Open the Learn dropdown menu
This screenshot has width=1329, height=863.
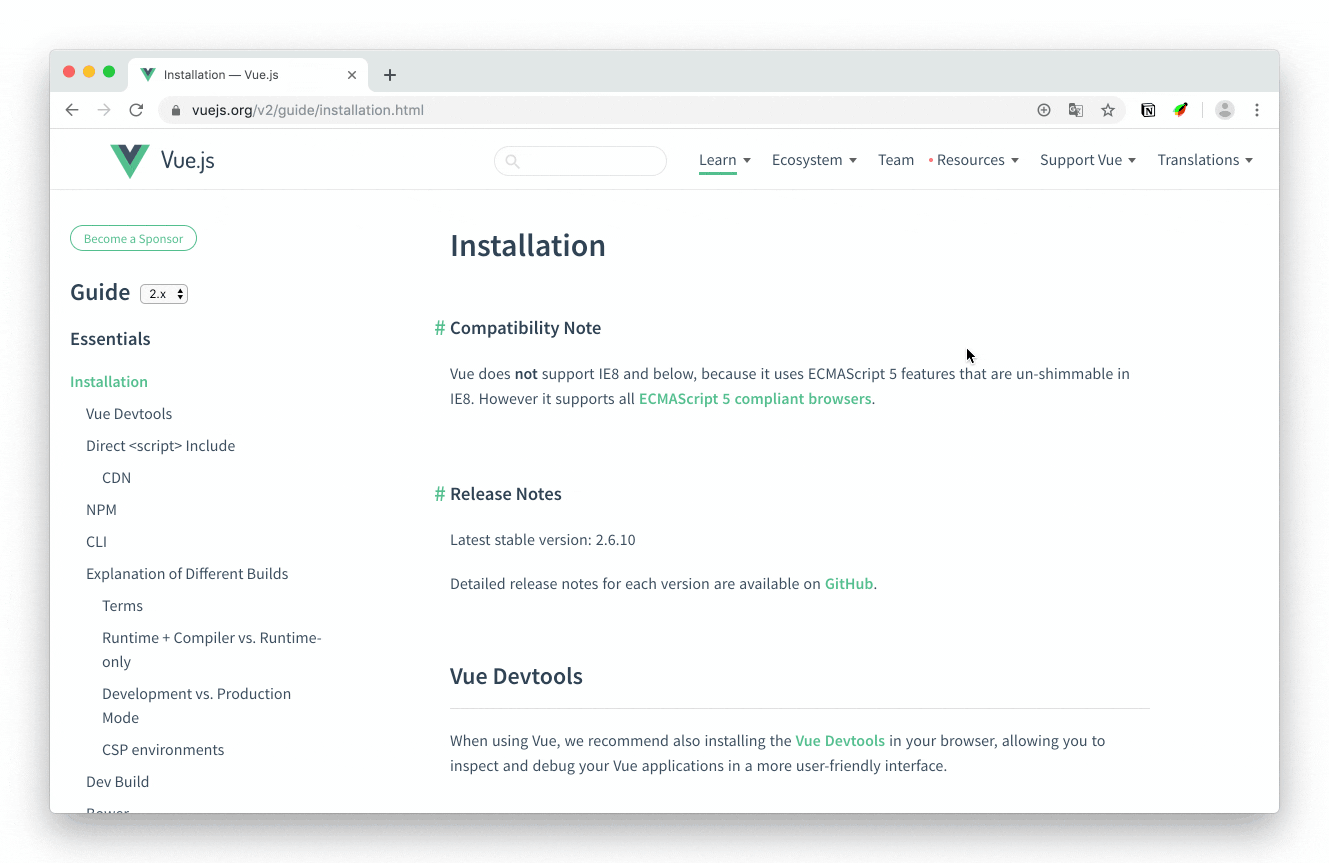point(725,160)
